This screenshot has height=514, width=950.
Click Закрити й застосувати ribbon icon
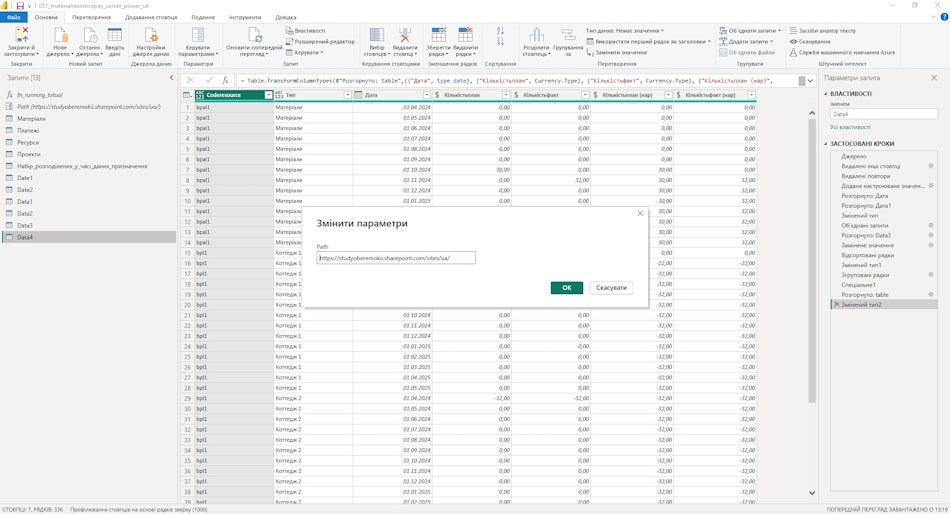click(21, 35)
